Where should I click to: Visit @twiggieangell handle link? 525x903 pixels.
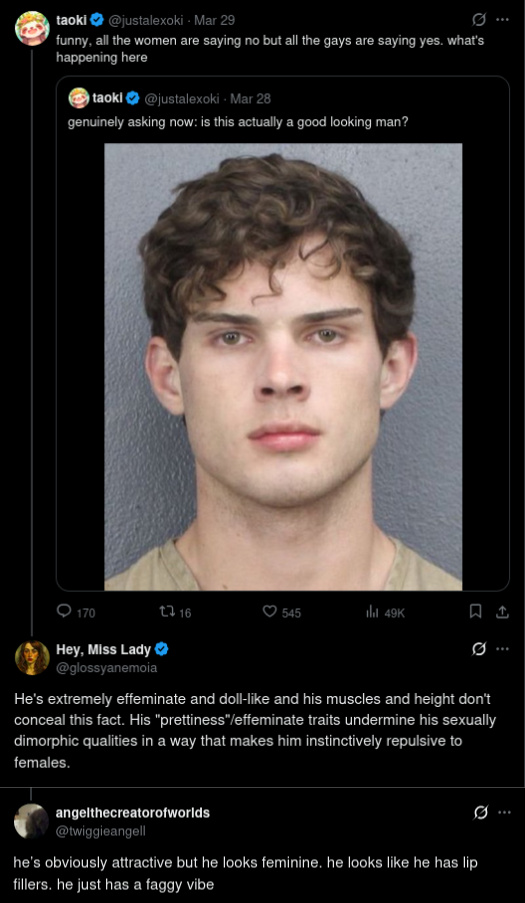pyautogui.click(x=101, y=832)
